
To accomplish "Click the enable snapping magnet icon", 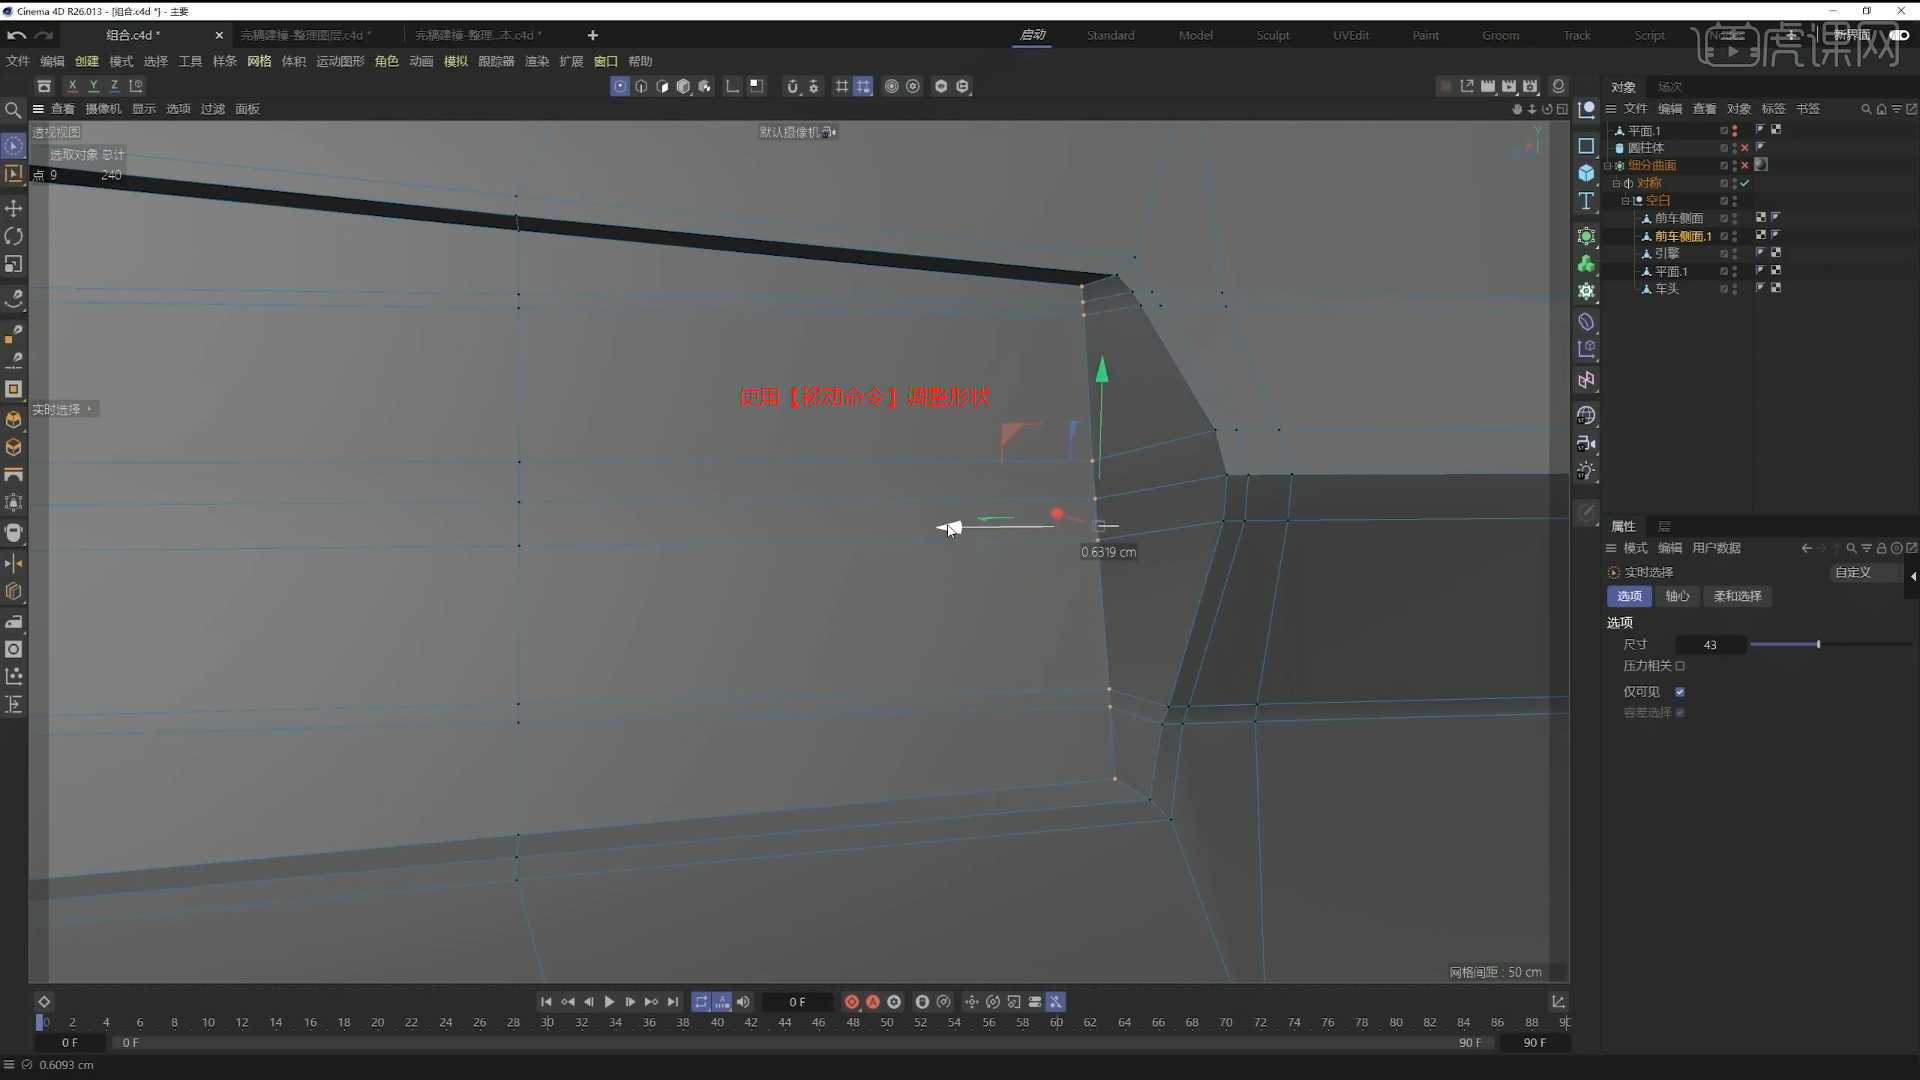I will tap(792, 86).
